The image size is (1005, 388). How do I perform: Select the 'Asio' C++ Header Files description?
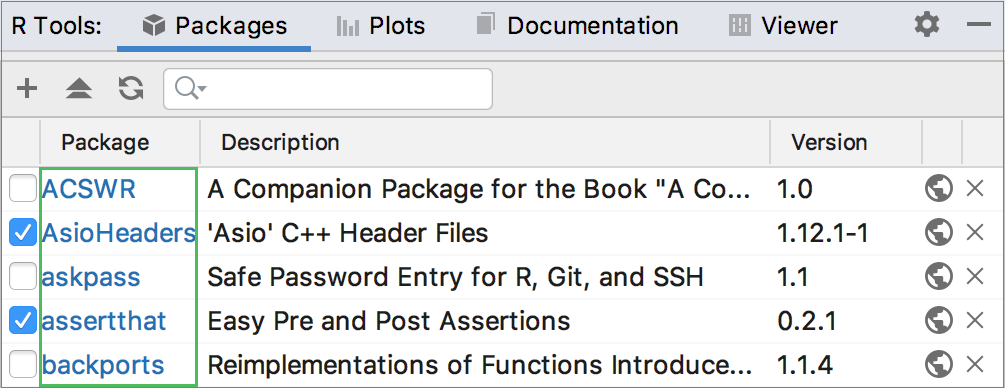coord(348,233)
